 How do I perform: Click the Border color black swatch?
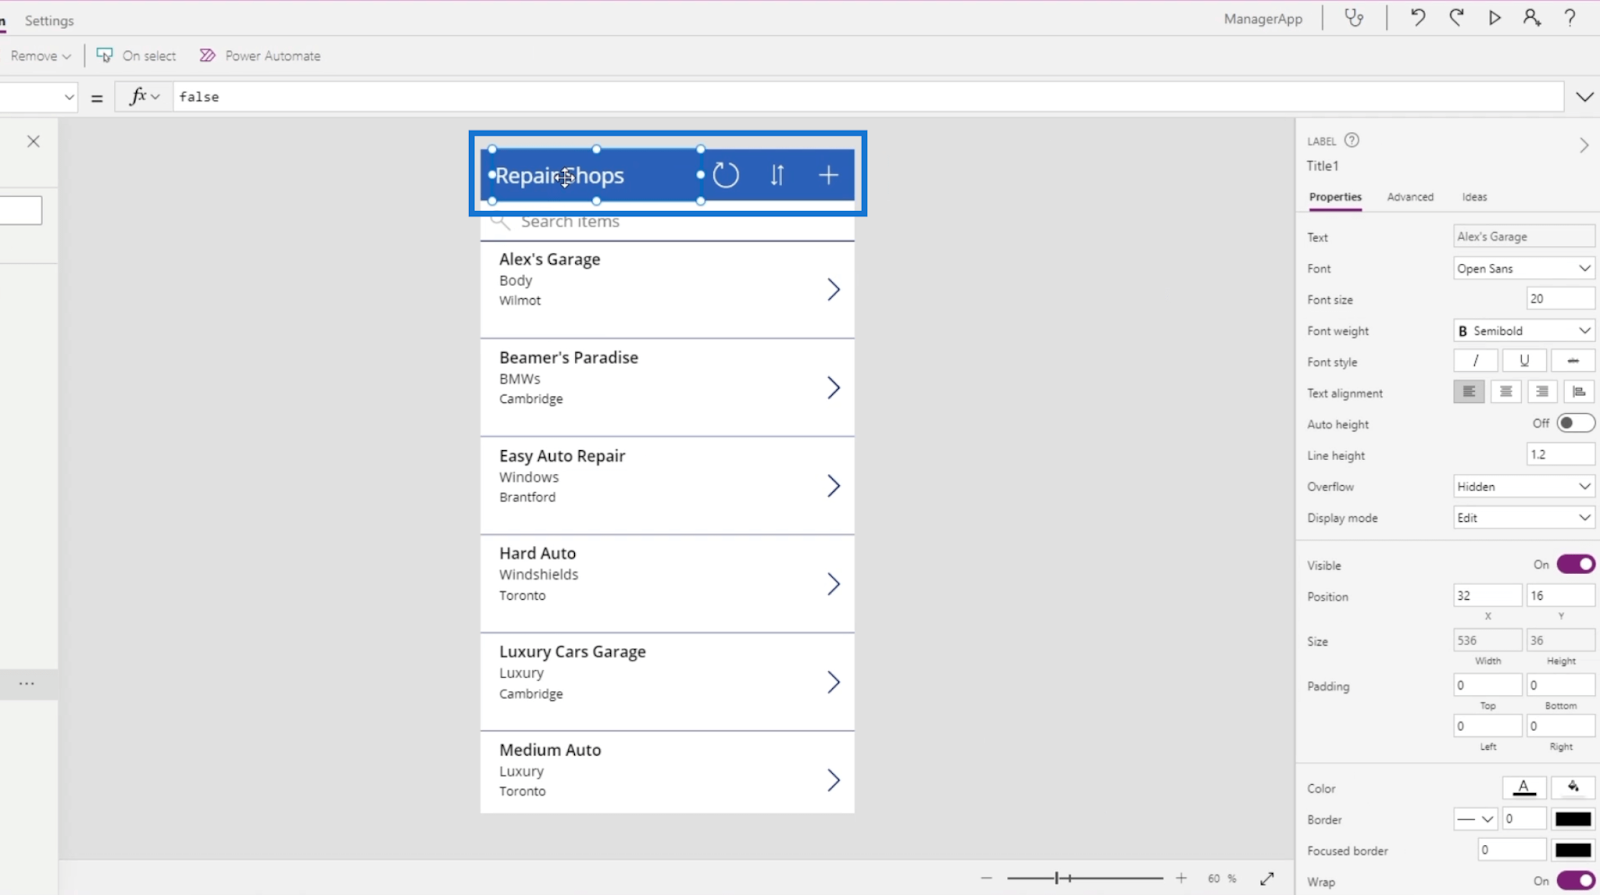(1573, 819)
